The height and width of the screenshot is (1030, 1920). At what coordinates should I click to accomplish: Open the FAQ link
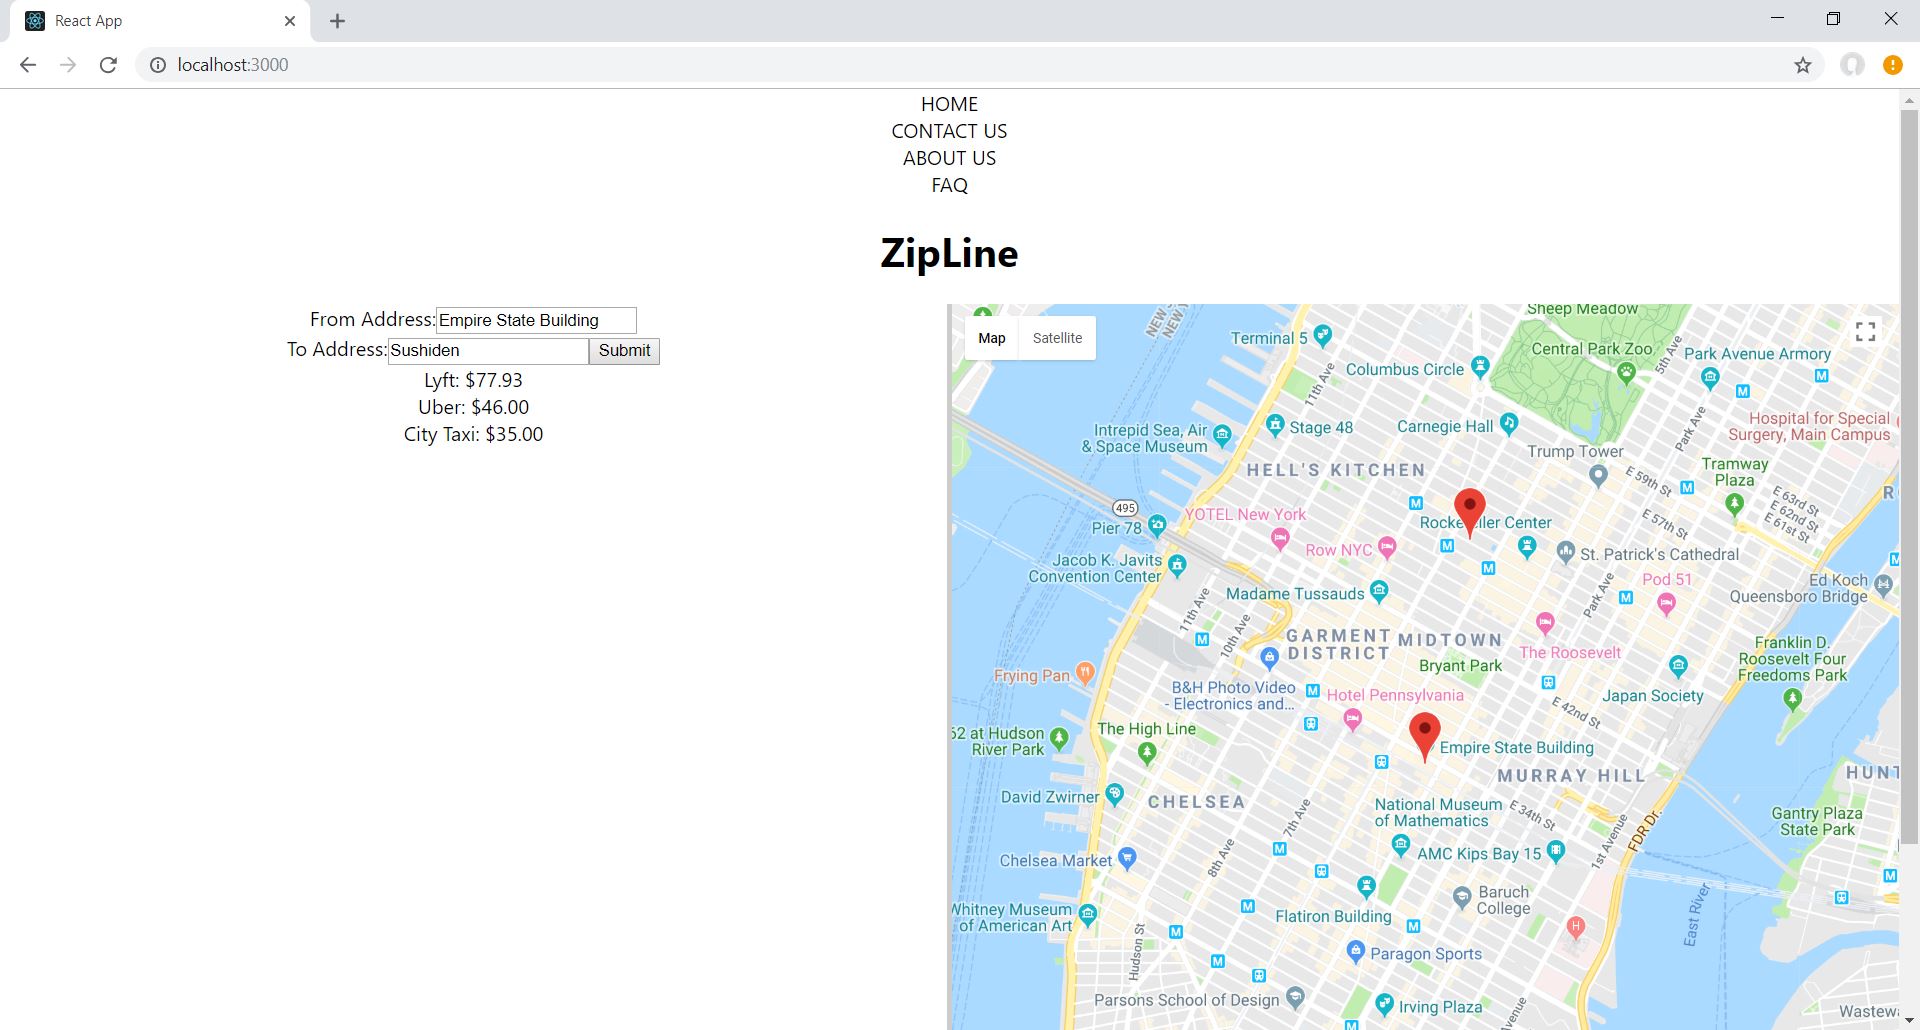click(x=949, y=185)
